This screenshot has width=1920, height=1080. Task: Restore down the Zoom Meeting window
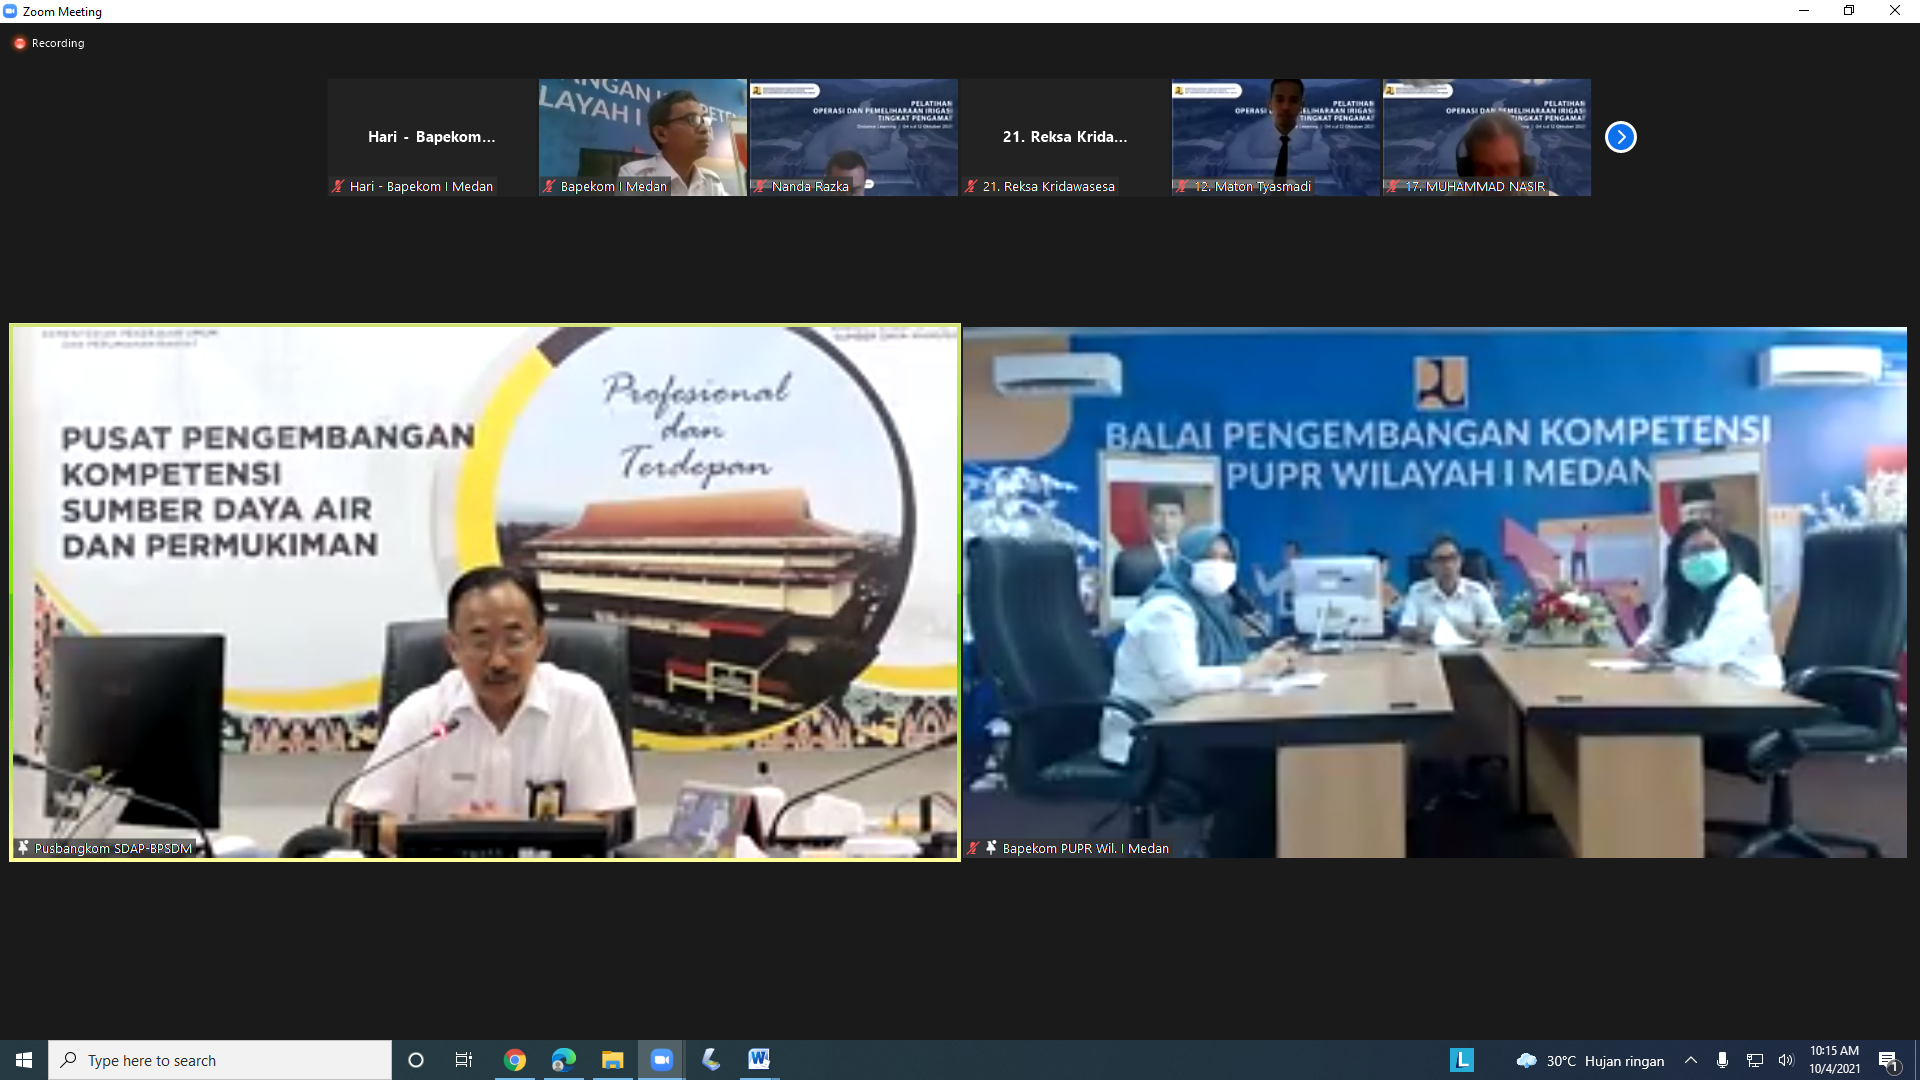tap(1849, 11)
